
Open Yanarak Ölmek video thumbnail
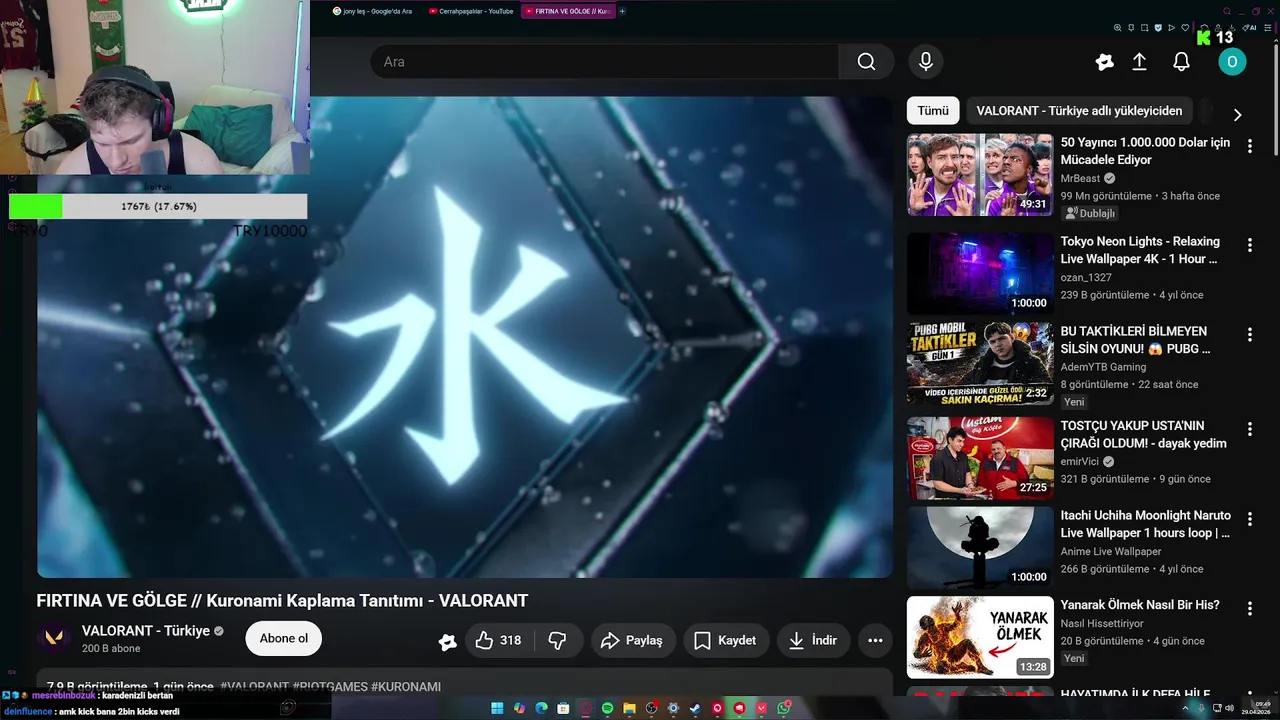coord(980,637)
